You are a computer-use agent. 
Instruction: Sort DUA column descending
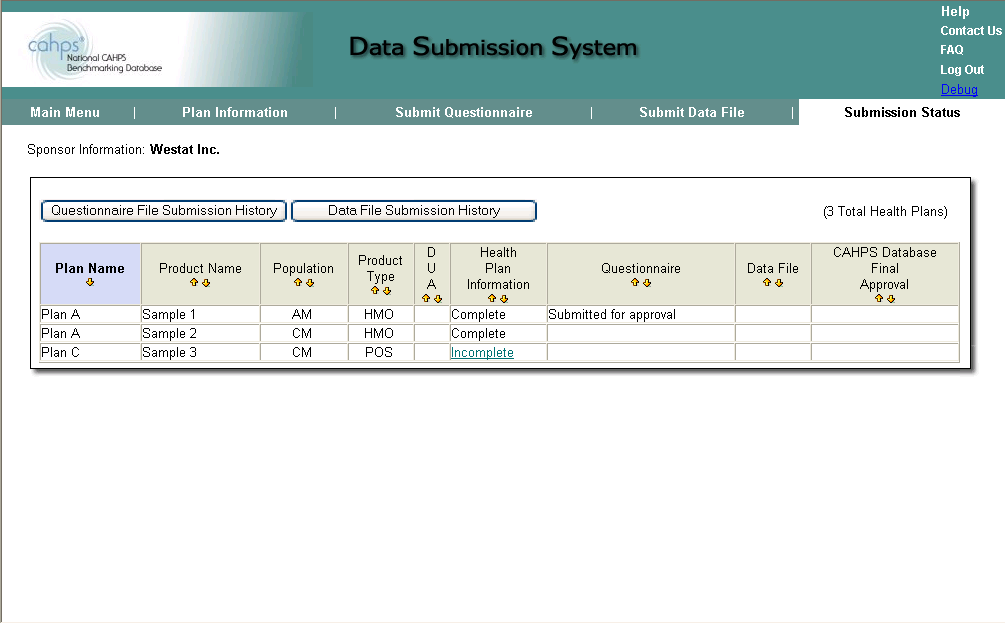(x=438, y=299)
